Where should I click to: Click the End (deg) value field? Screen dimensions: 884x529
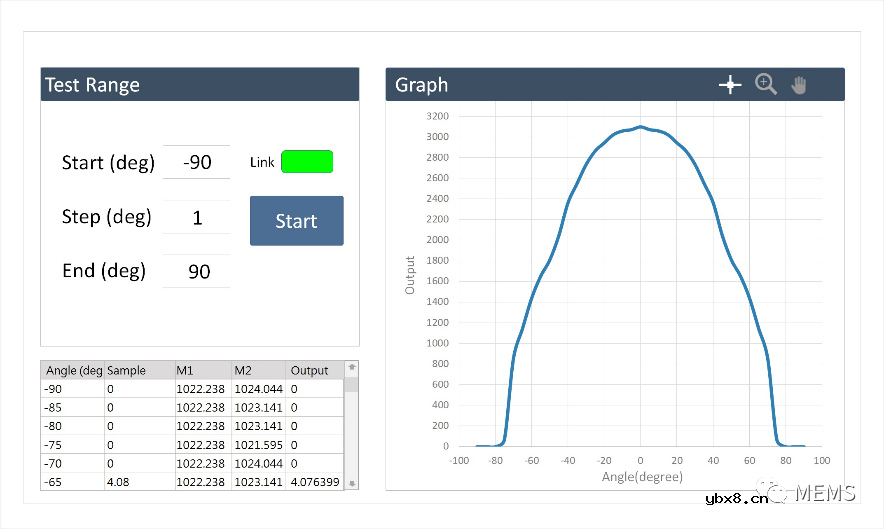[x=197, y=271]
